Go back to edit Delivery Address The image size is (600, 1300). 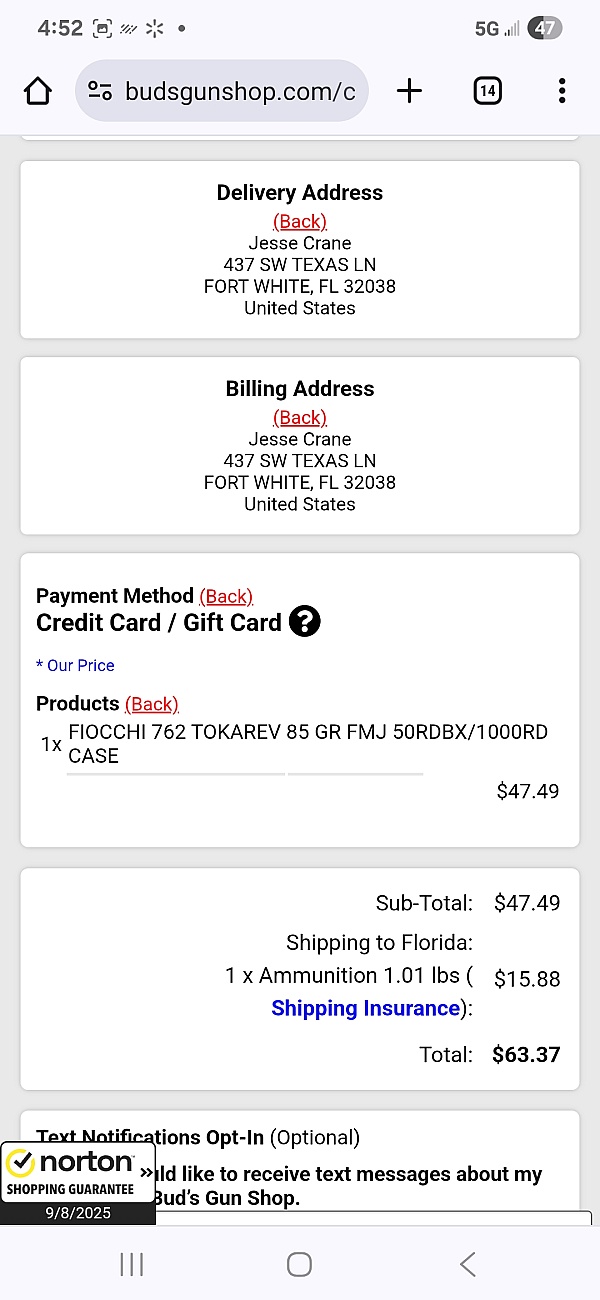(300, 221)
